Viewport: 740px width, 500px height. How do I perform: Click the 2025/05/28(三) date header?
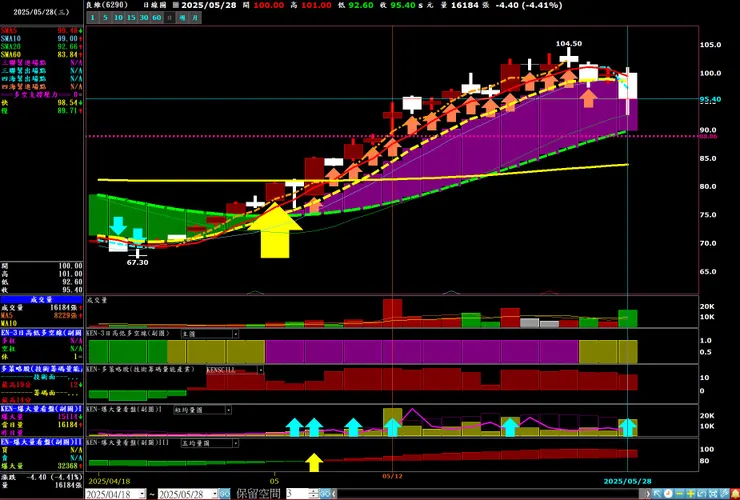tap(41, 12)
